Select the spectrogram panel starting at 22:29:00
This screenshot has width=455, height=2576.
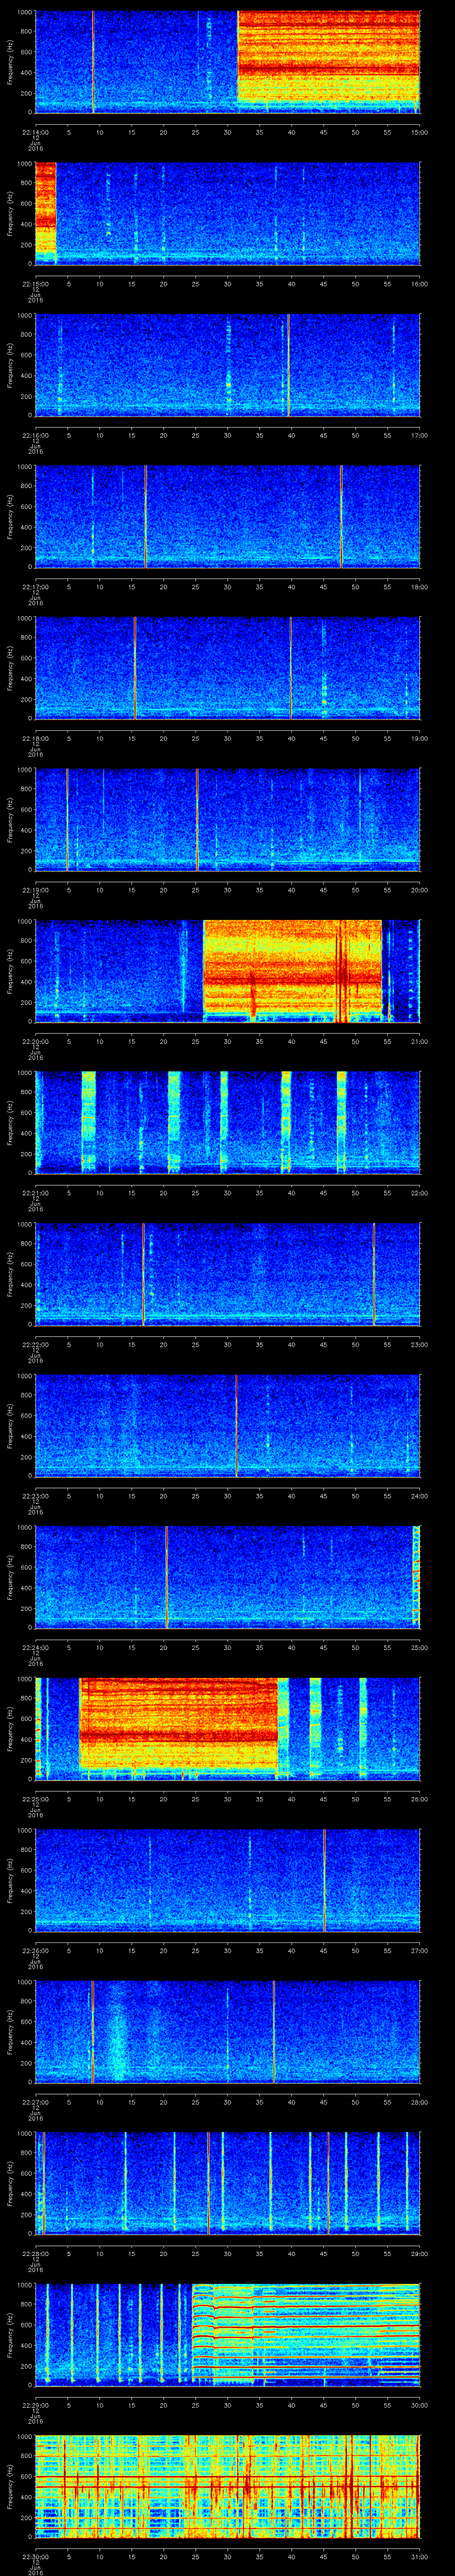pyautogui.click(x=227, y=2335)
